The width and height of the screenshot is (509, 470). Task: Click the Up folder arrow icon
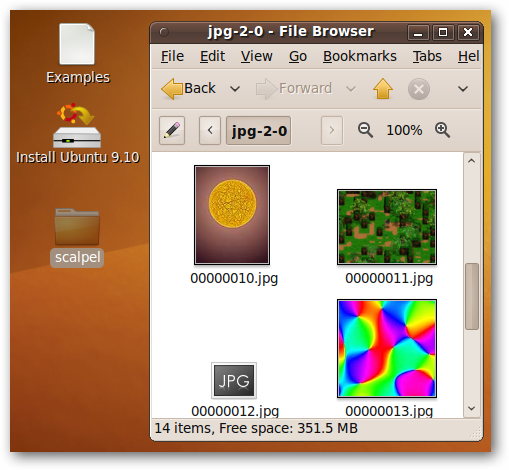pyautogui.click(x=383, y=89)
